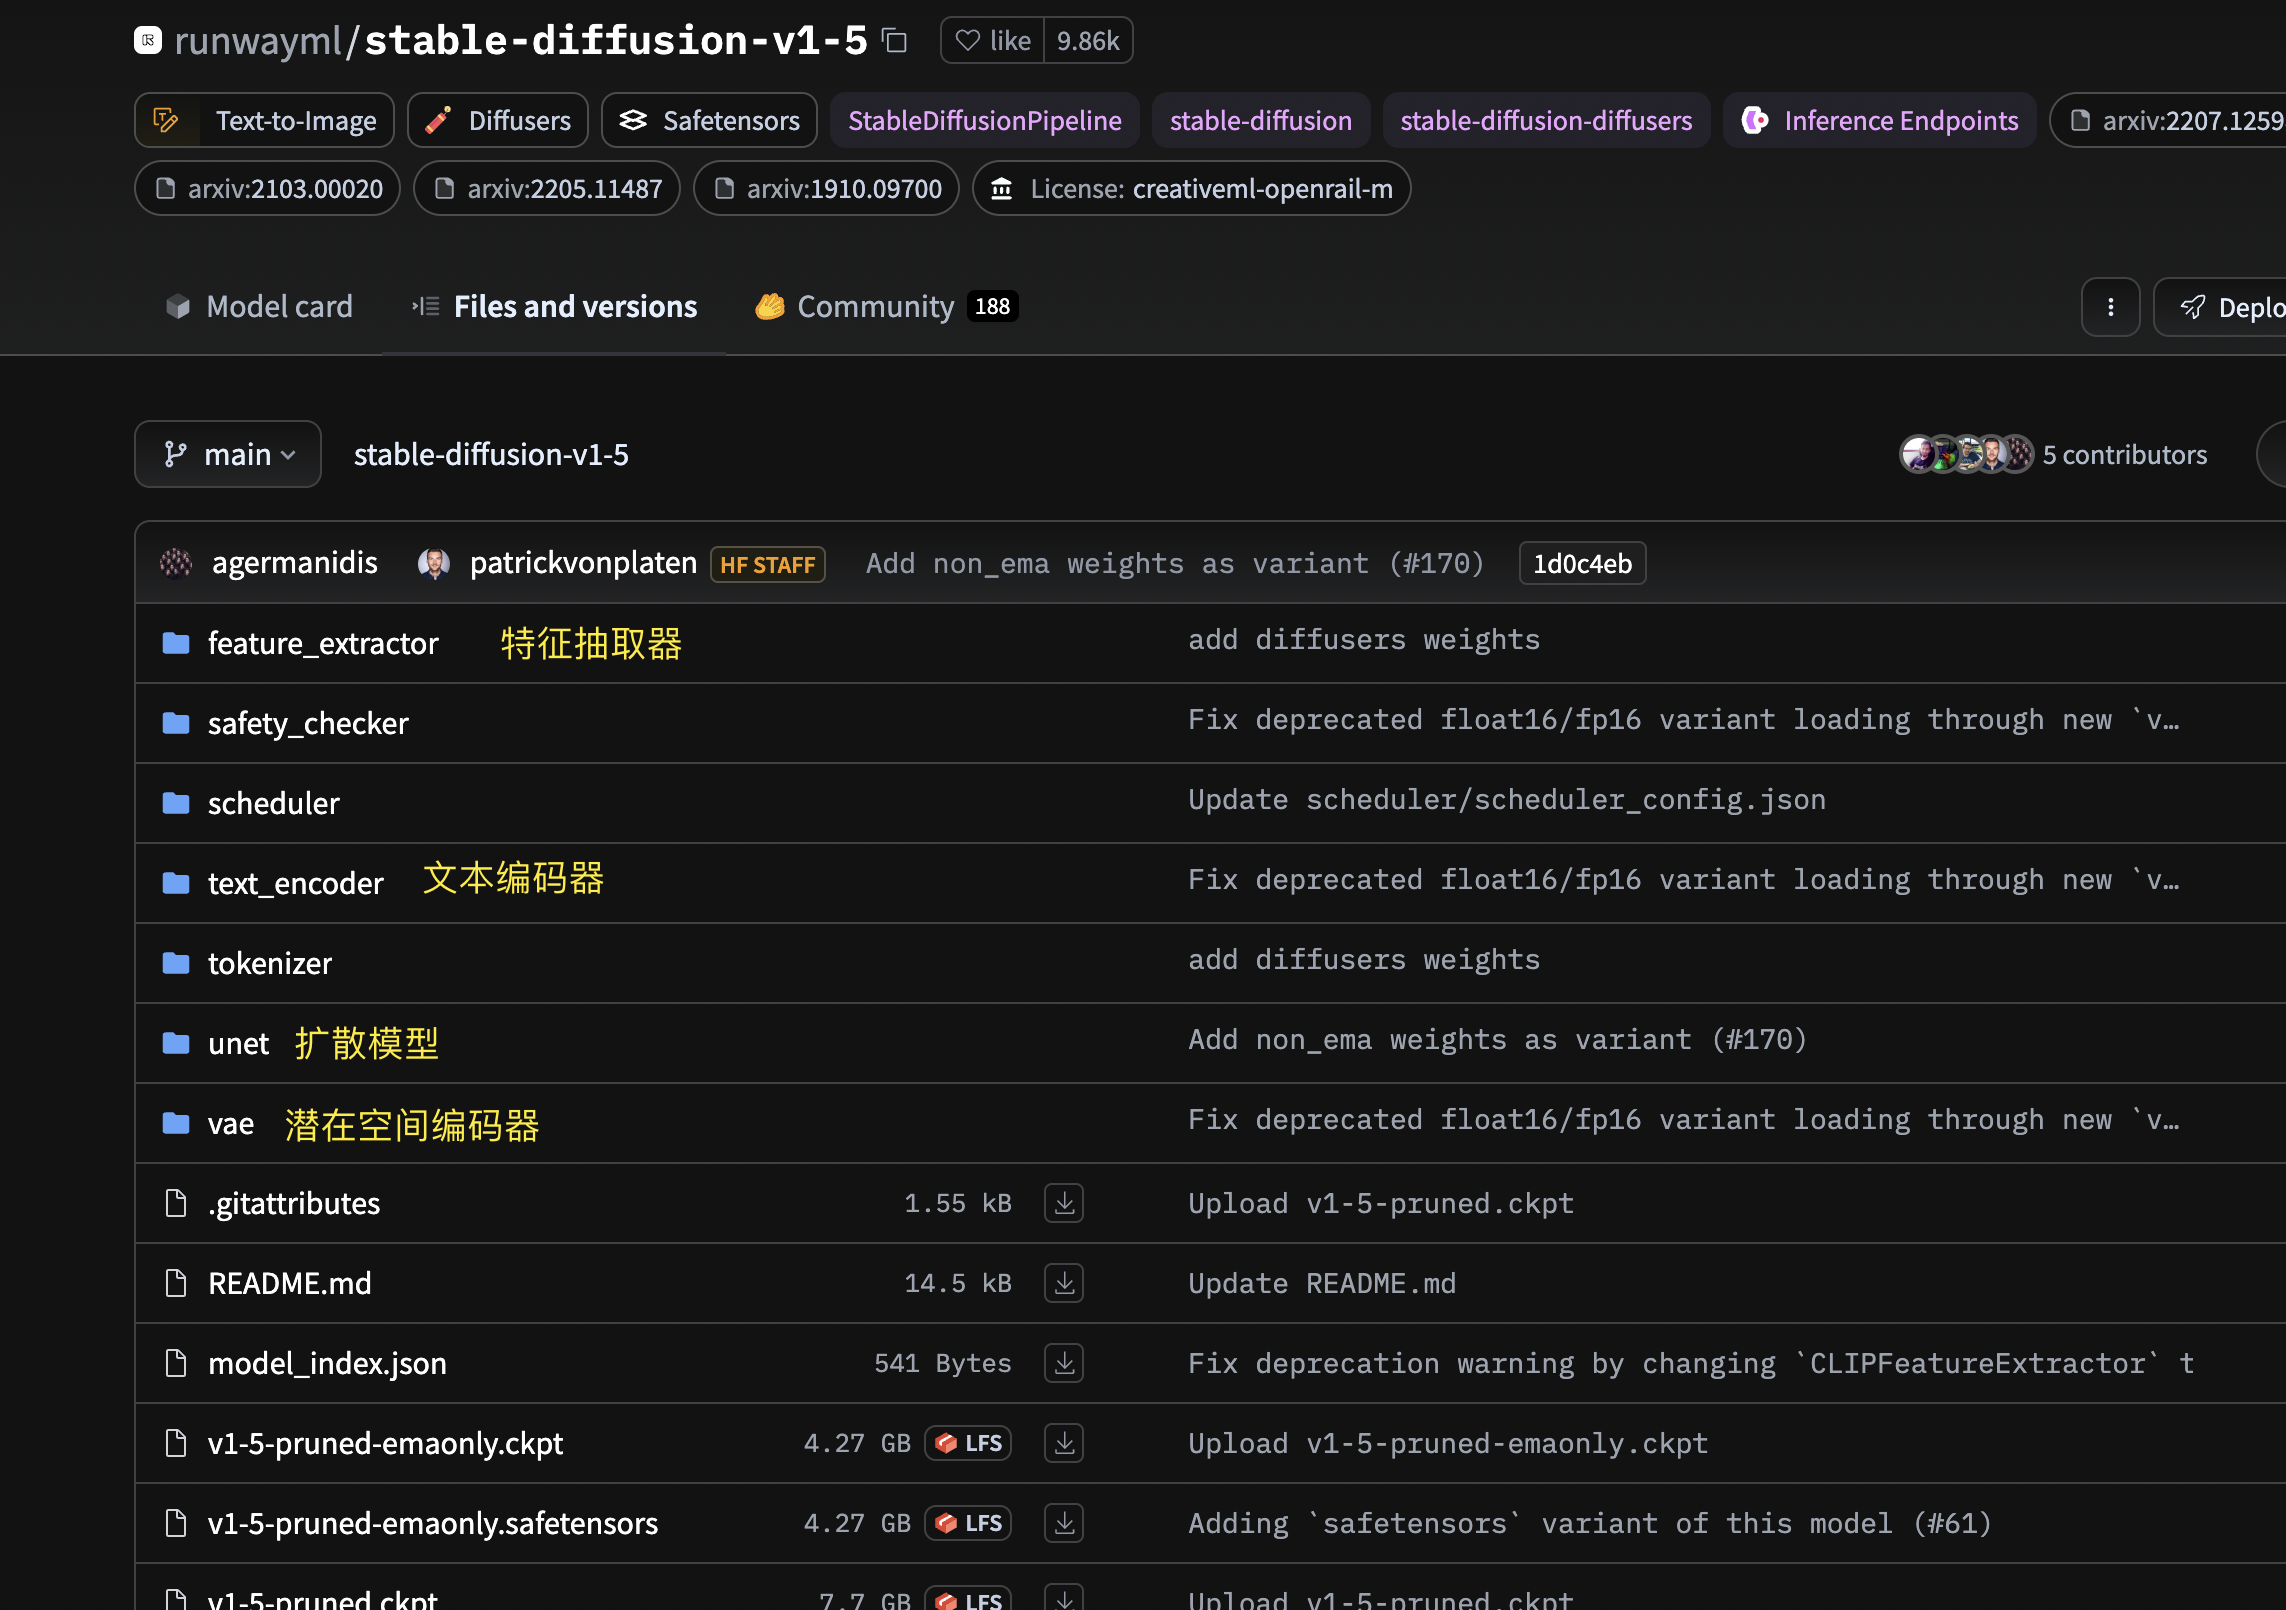Open the feature_extractor folder

pyautogui.click(x=323, y=643)
